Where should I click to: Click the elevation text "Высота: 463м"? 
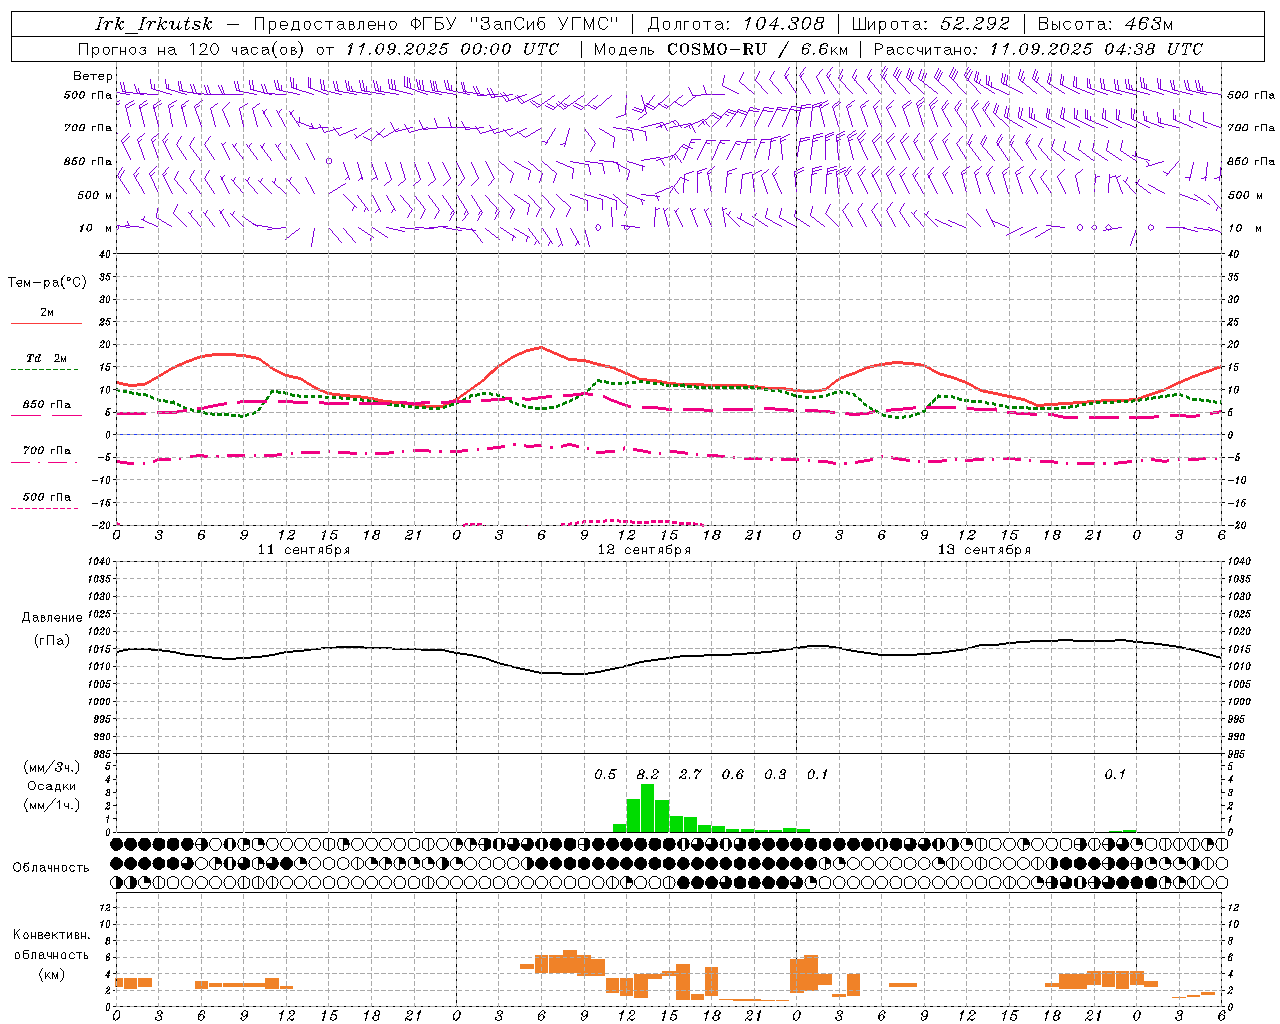(1105, 24)
